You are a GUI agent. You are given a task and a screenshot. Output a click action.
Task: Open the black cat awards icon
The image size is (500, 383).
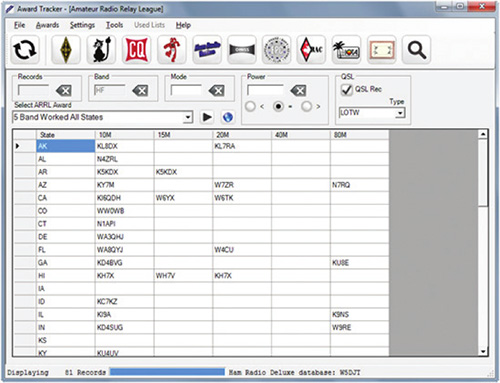(x=101, y=50)
